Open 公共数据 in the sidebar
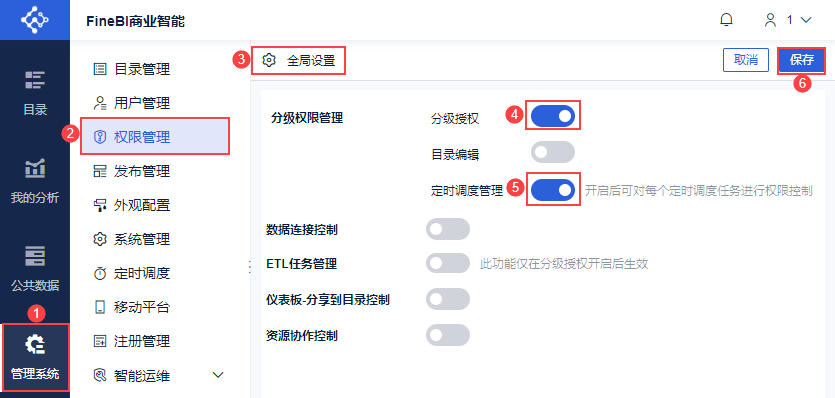This screenshot has height=398, width=835. coord(35,268)
